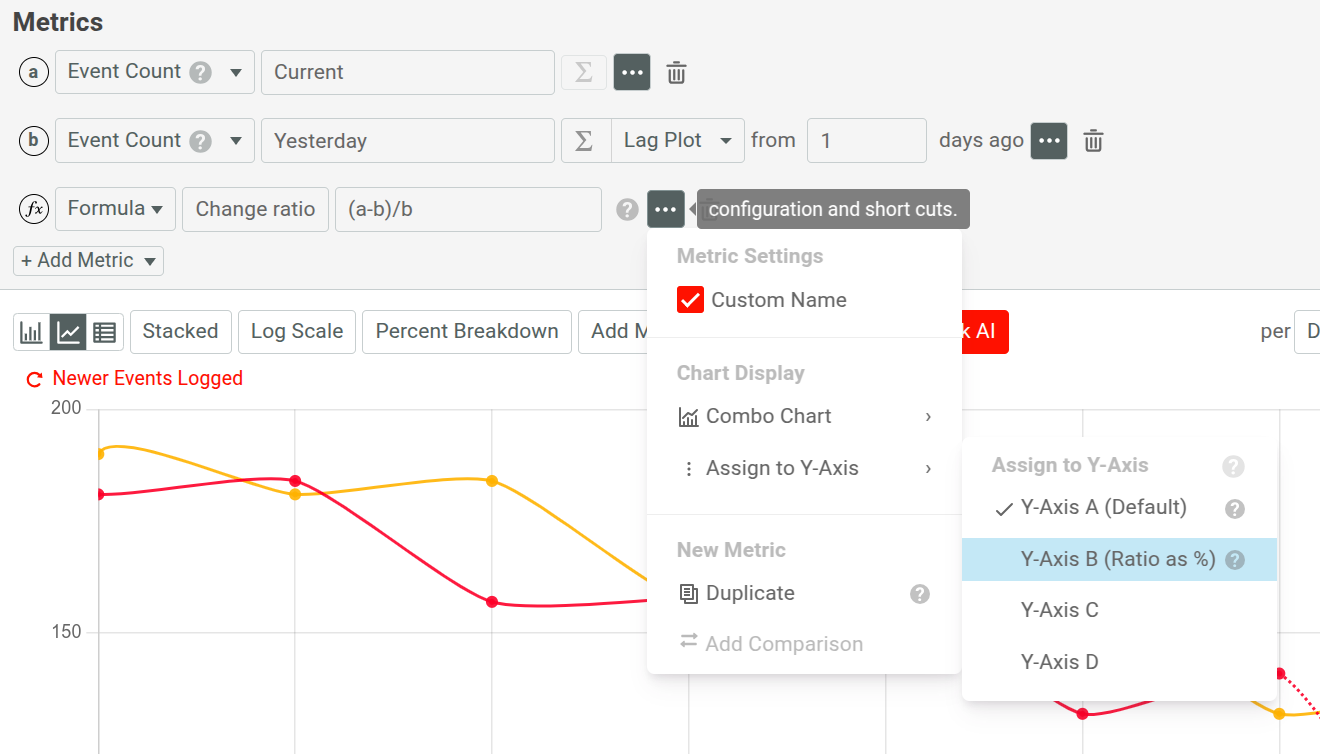Open the Event Count dropdown for metric a
The height and width of the screenshot is (754, 1320).
click(154, 71)
